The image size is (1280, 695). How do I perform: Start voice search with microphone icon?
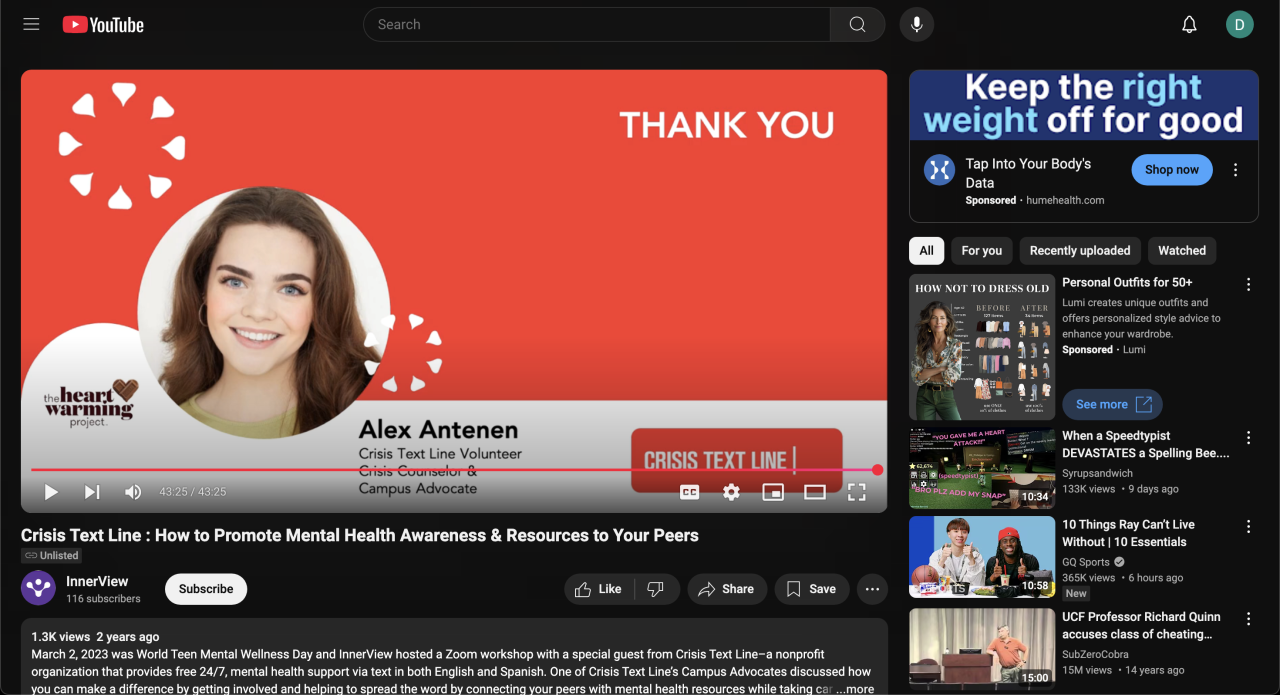(916, 24)
